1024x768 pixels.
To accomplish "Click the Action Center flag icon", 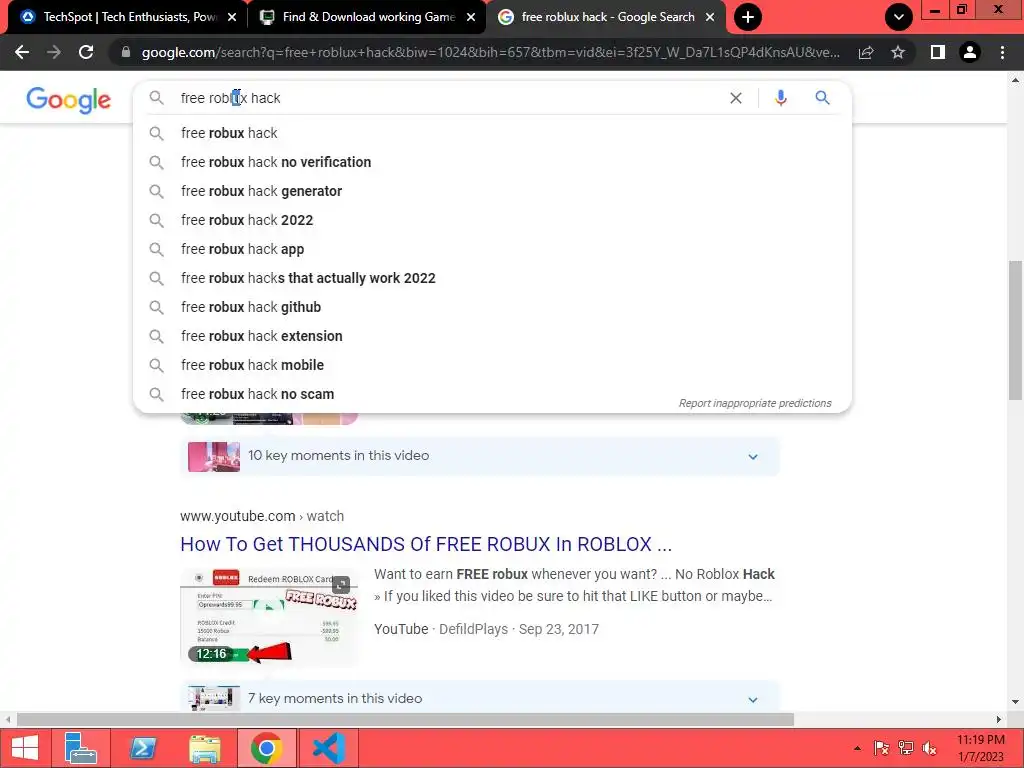I will [x=881, y=748].
